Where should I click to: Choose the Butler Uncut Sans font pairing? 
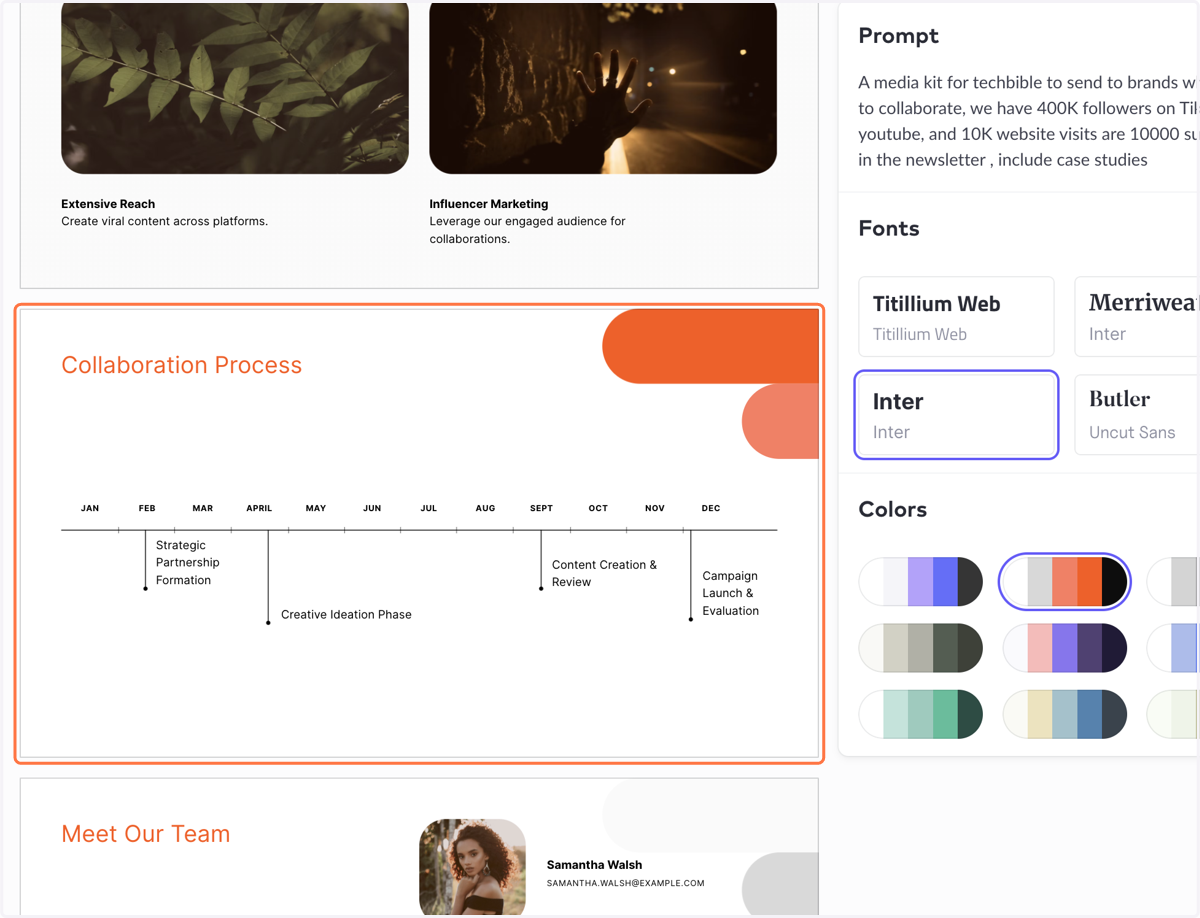coord(1136,415)
